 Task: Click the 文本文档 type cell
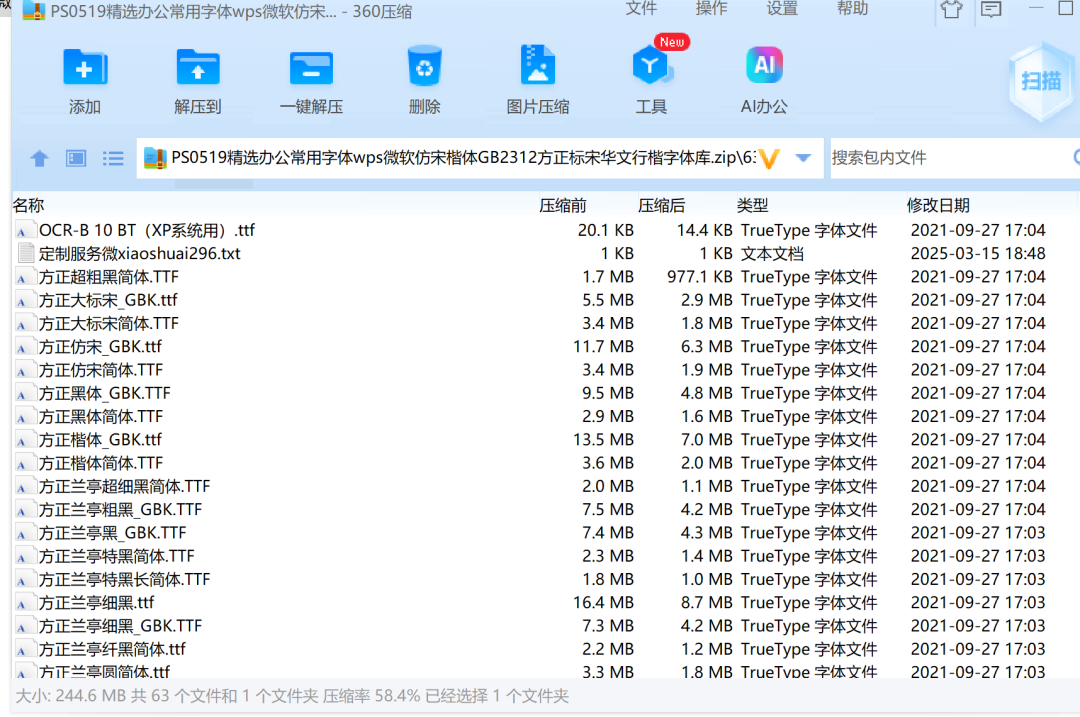(772, 253)
